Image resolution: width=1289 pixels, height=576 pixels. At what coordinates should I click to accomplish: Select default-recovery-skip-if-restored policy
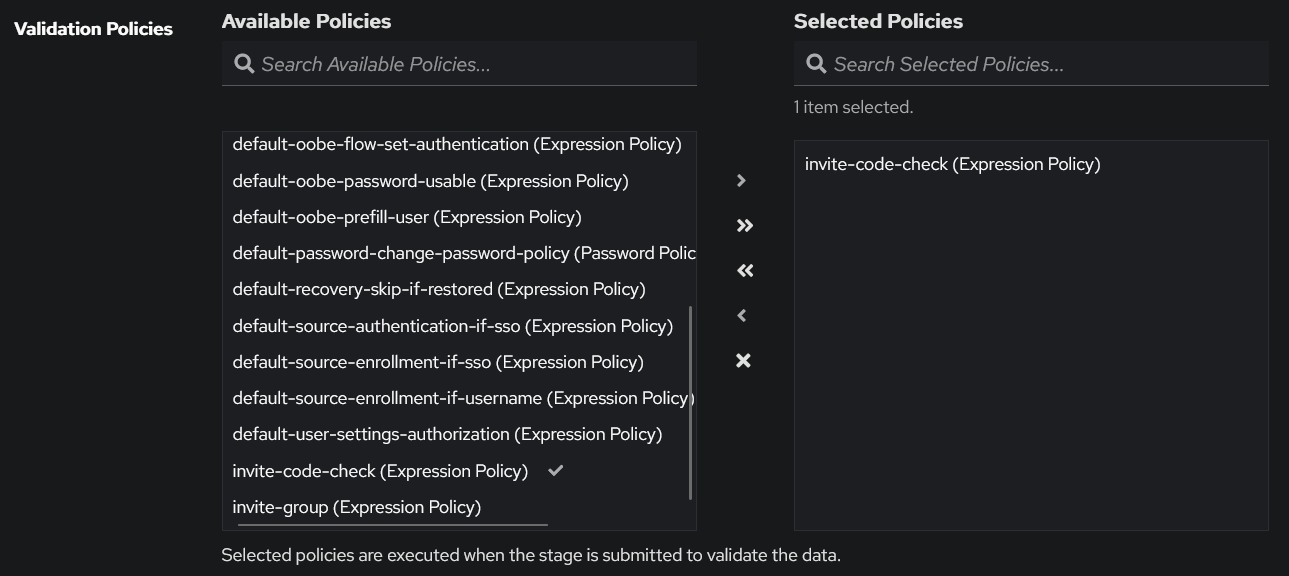tap(438, 289)
